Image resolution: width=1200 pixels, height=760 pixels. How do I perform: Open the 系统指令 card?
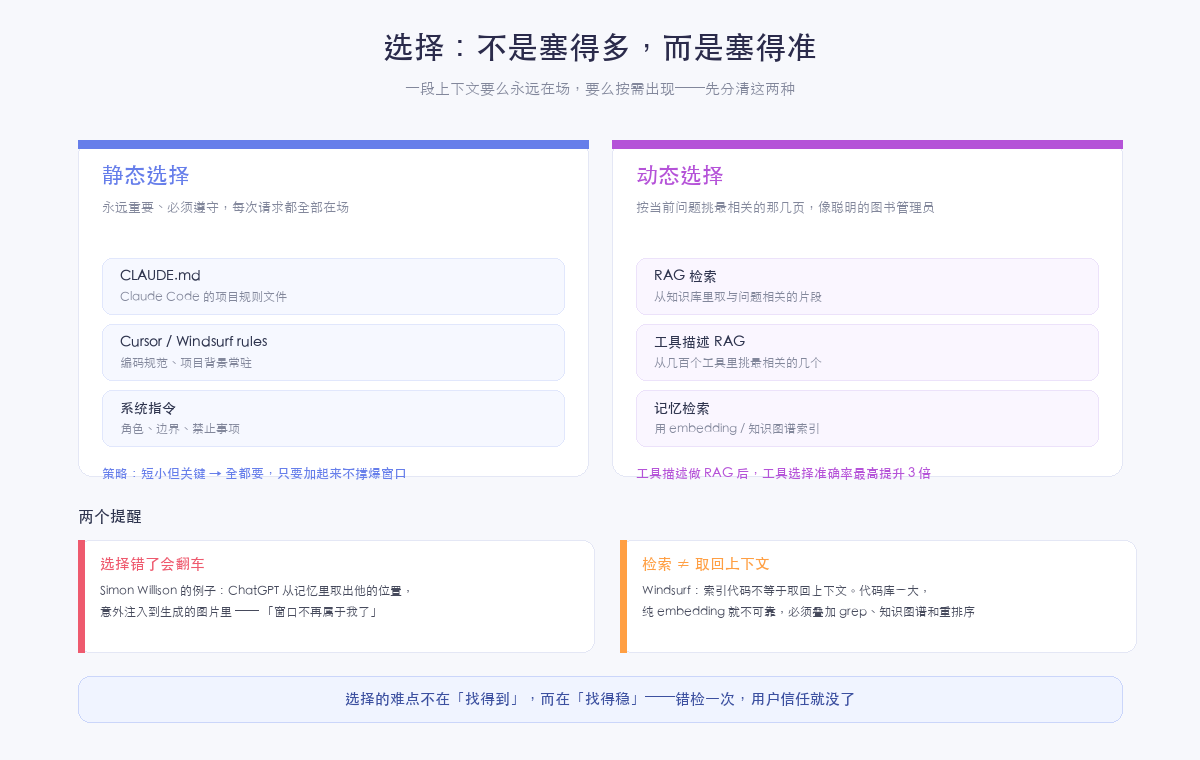coord(333,418)
